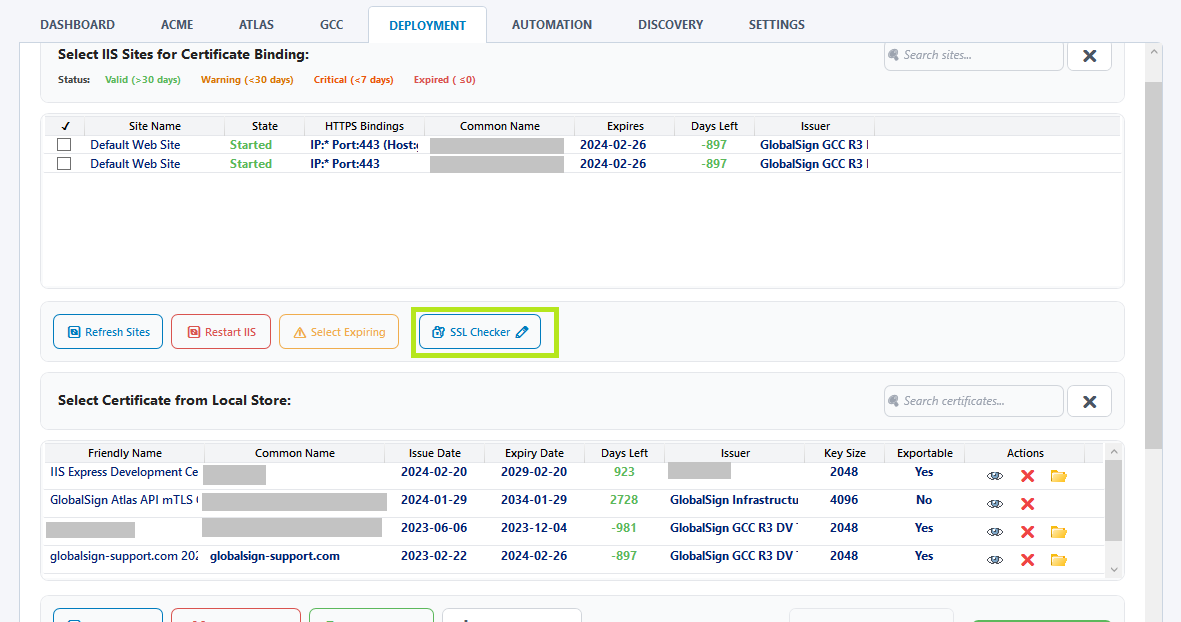Image resolution: width=1181 pixels, height=622 pixels.
Task: Sort sites by Days Left column header
Action: click(x=714, y=126)
